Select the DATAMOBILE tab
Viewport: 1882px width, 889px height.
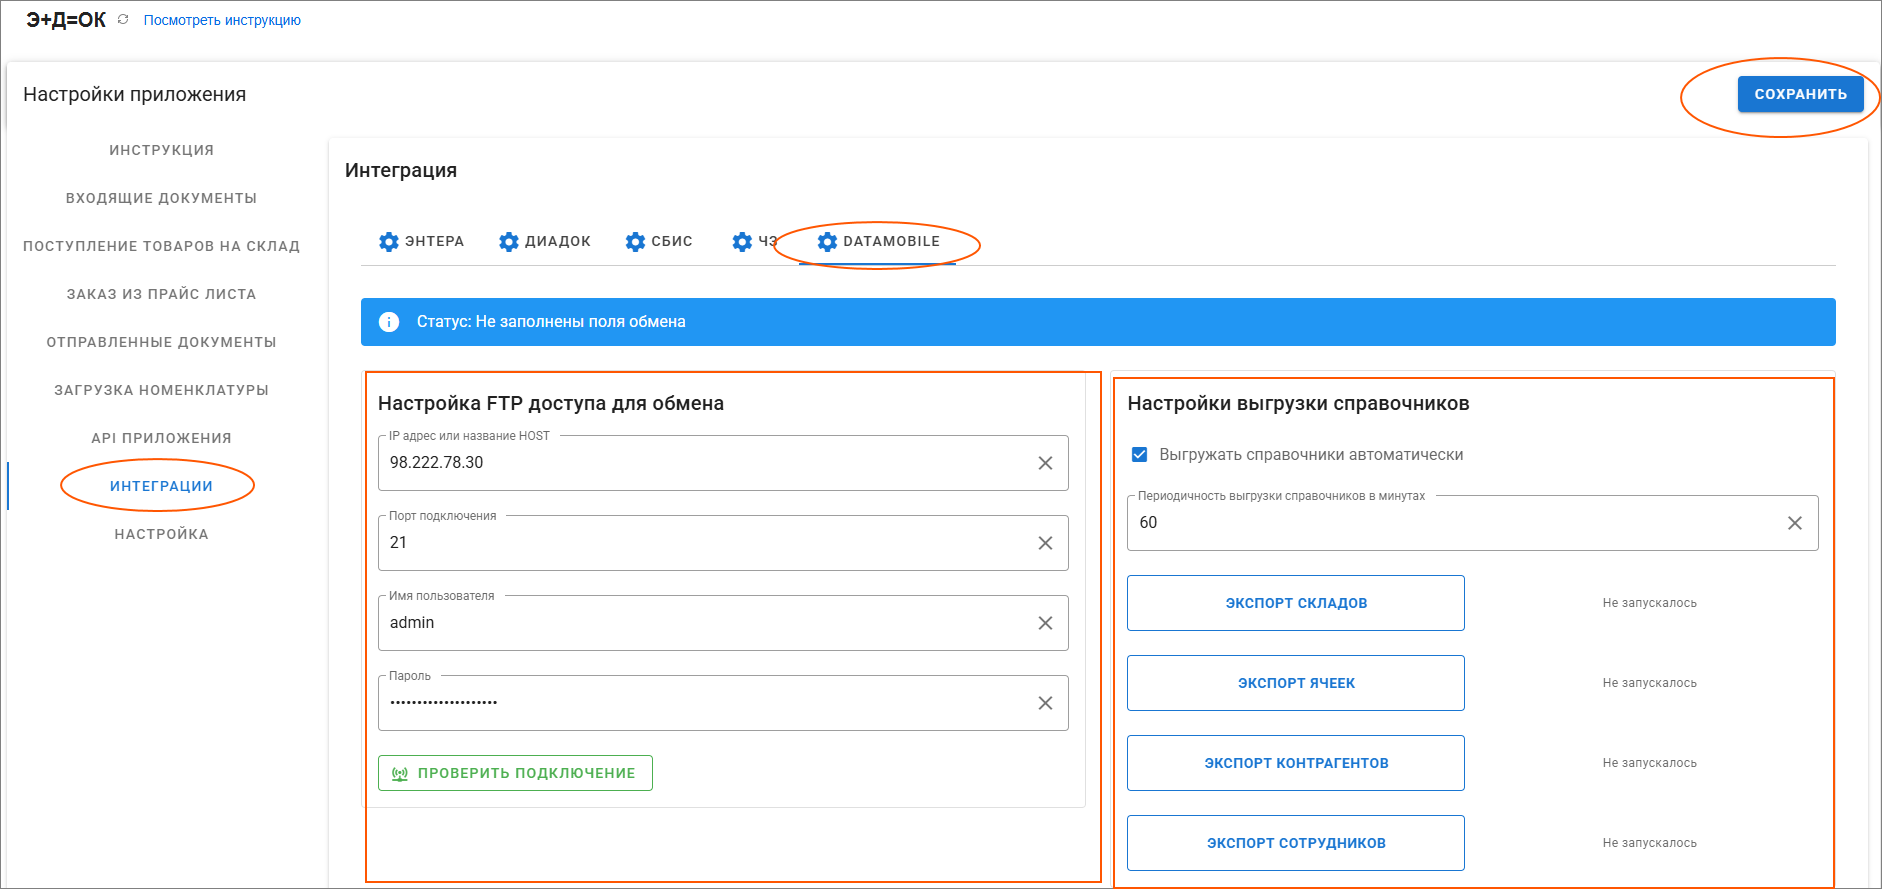878,242
